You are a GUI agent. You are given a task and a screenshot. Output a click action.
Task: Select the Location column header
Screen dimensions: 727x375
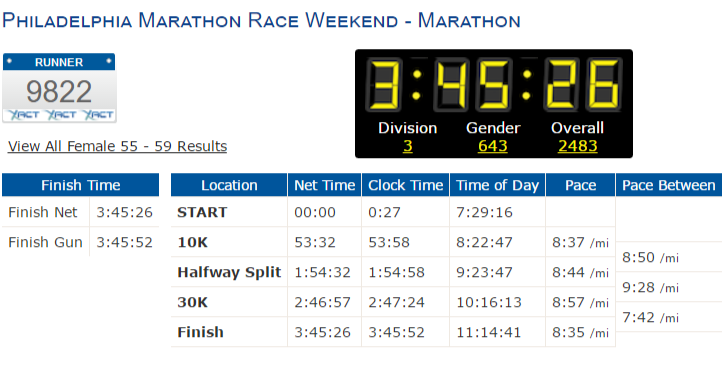click(x=229, y=185)
